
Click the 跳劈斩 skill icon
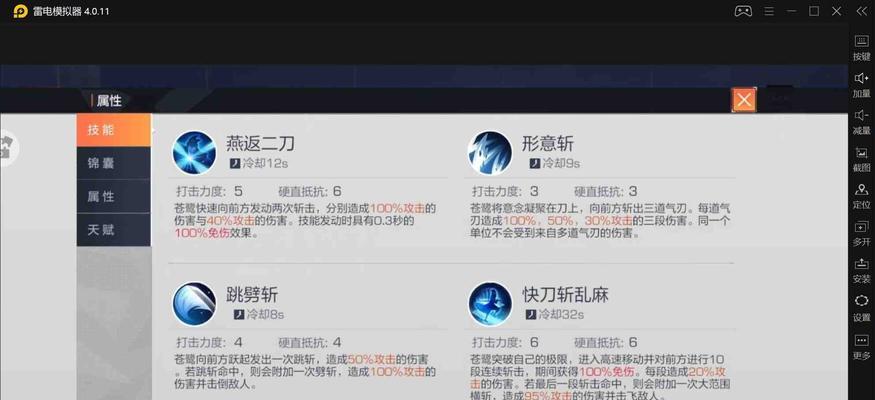click(x=194, y=304)
